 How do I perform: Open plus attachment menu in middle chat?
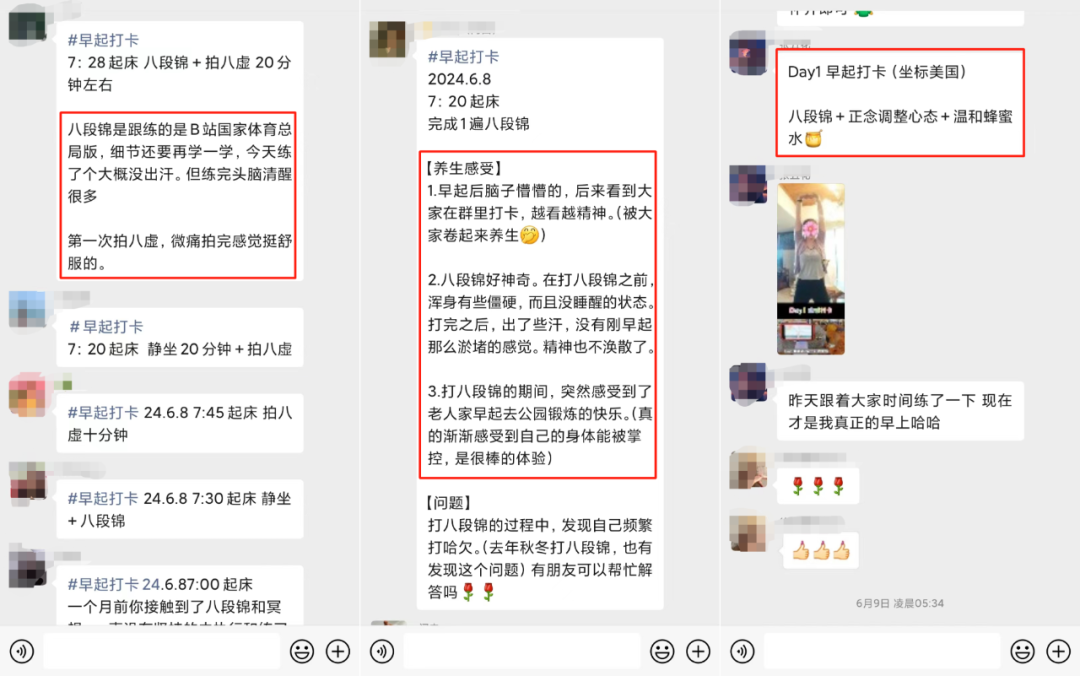click(x=698, y=651)
